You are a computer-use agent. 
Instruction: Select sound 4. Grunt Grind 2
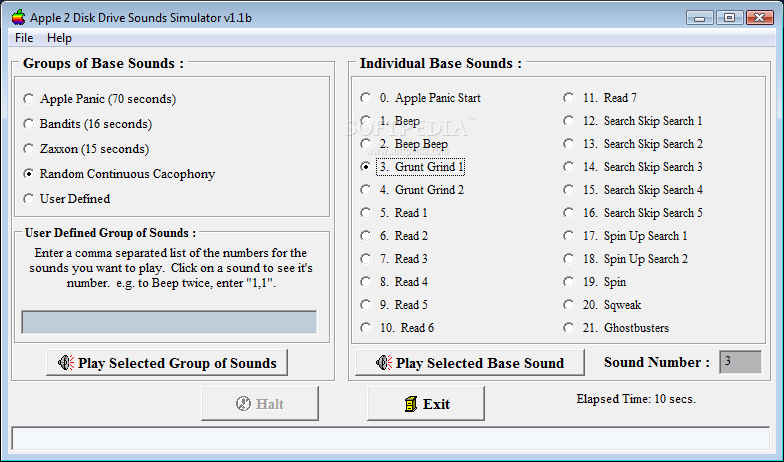[x=412, y=190]
